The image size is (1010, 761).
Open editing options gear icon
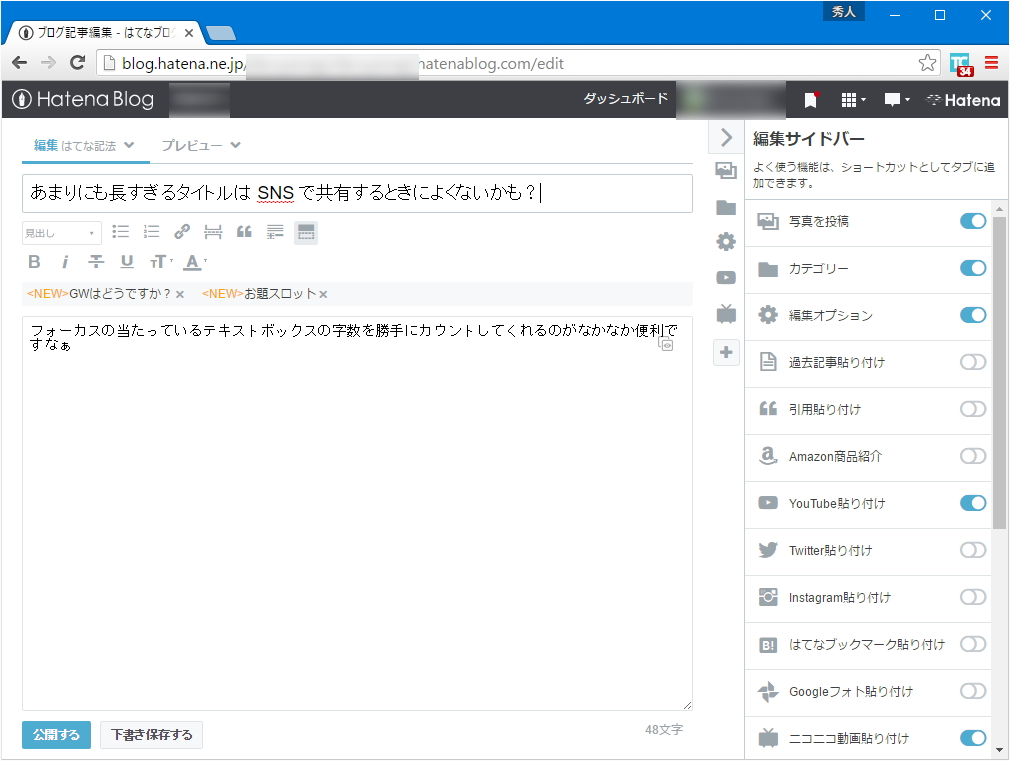(726, 241)
